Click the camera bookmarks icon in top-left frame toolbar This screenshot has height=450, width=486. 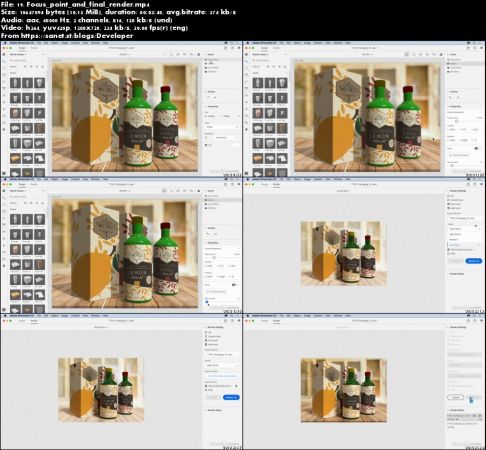(191, 54)
